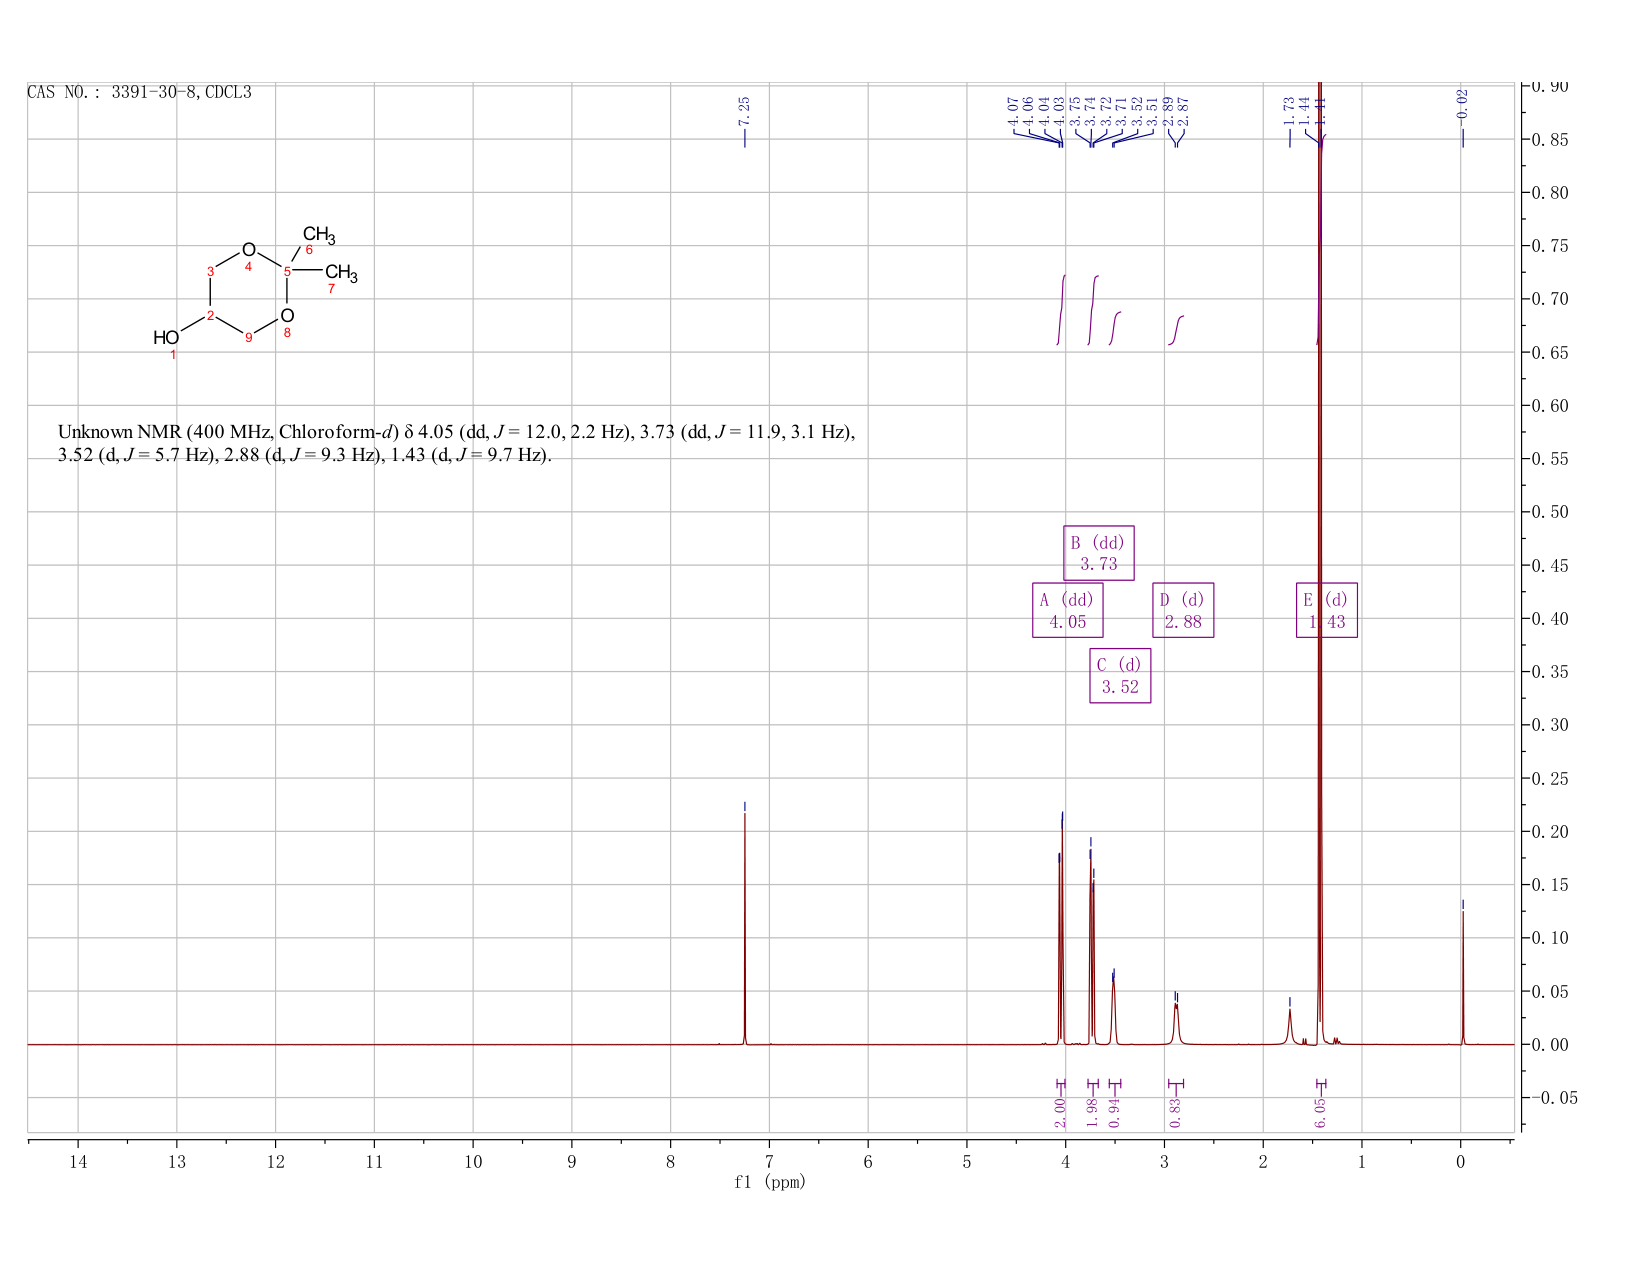This screenshot has height=1275, width=1650.
Task: Click atom label 5 in the structure
Action: pos(287,271)
